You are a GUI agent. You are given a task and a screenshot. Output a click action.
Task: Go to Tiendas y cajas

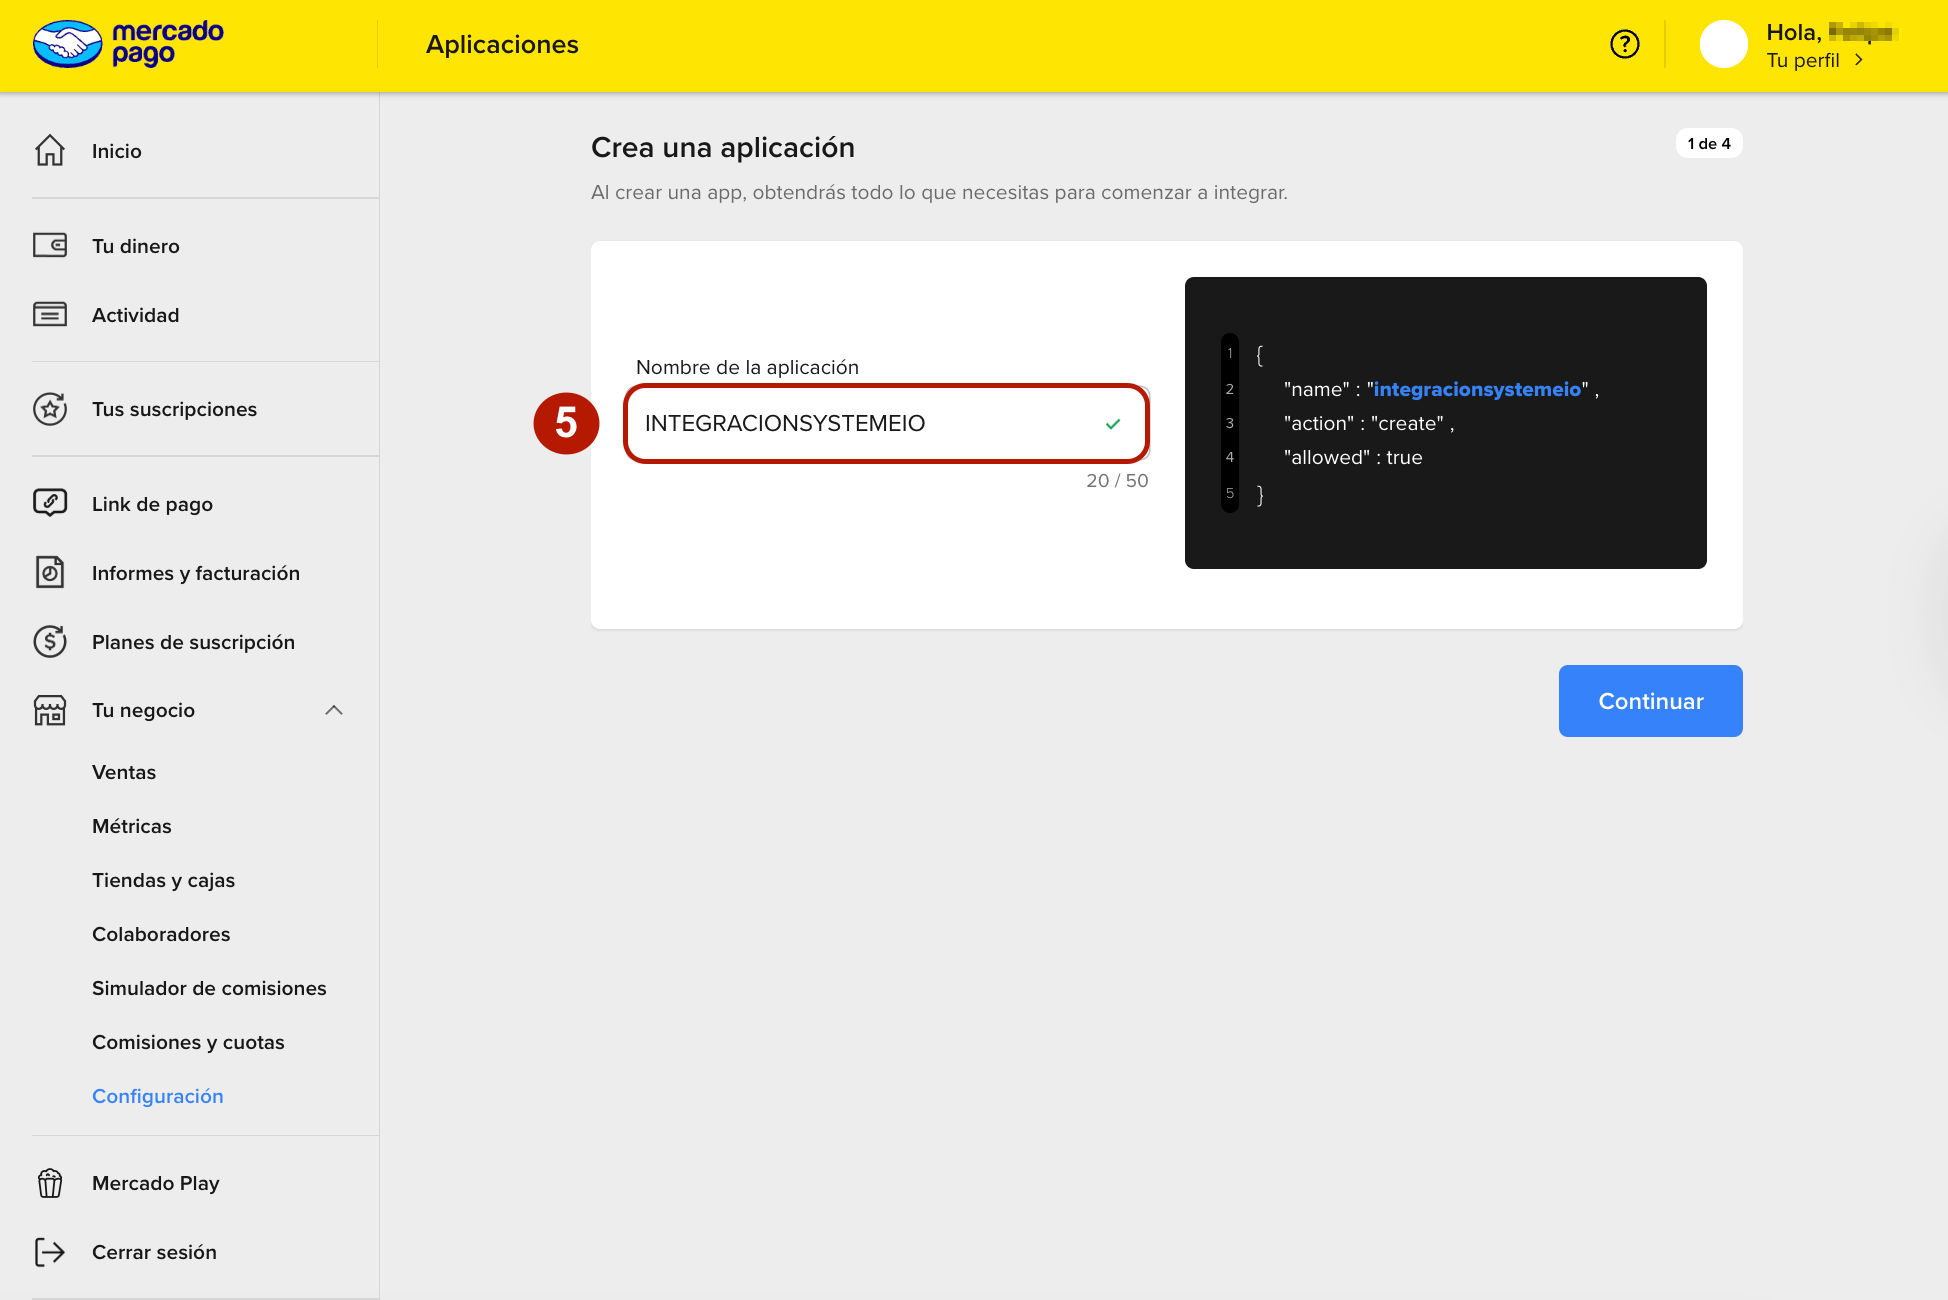click(x=163, y=880)
